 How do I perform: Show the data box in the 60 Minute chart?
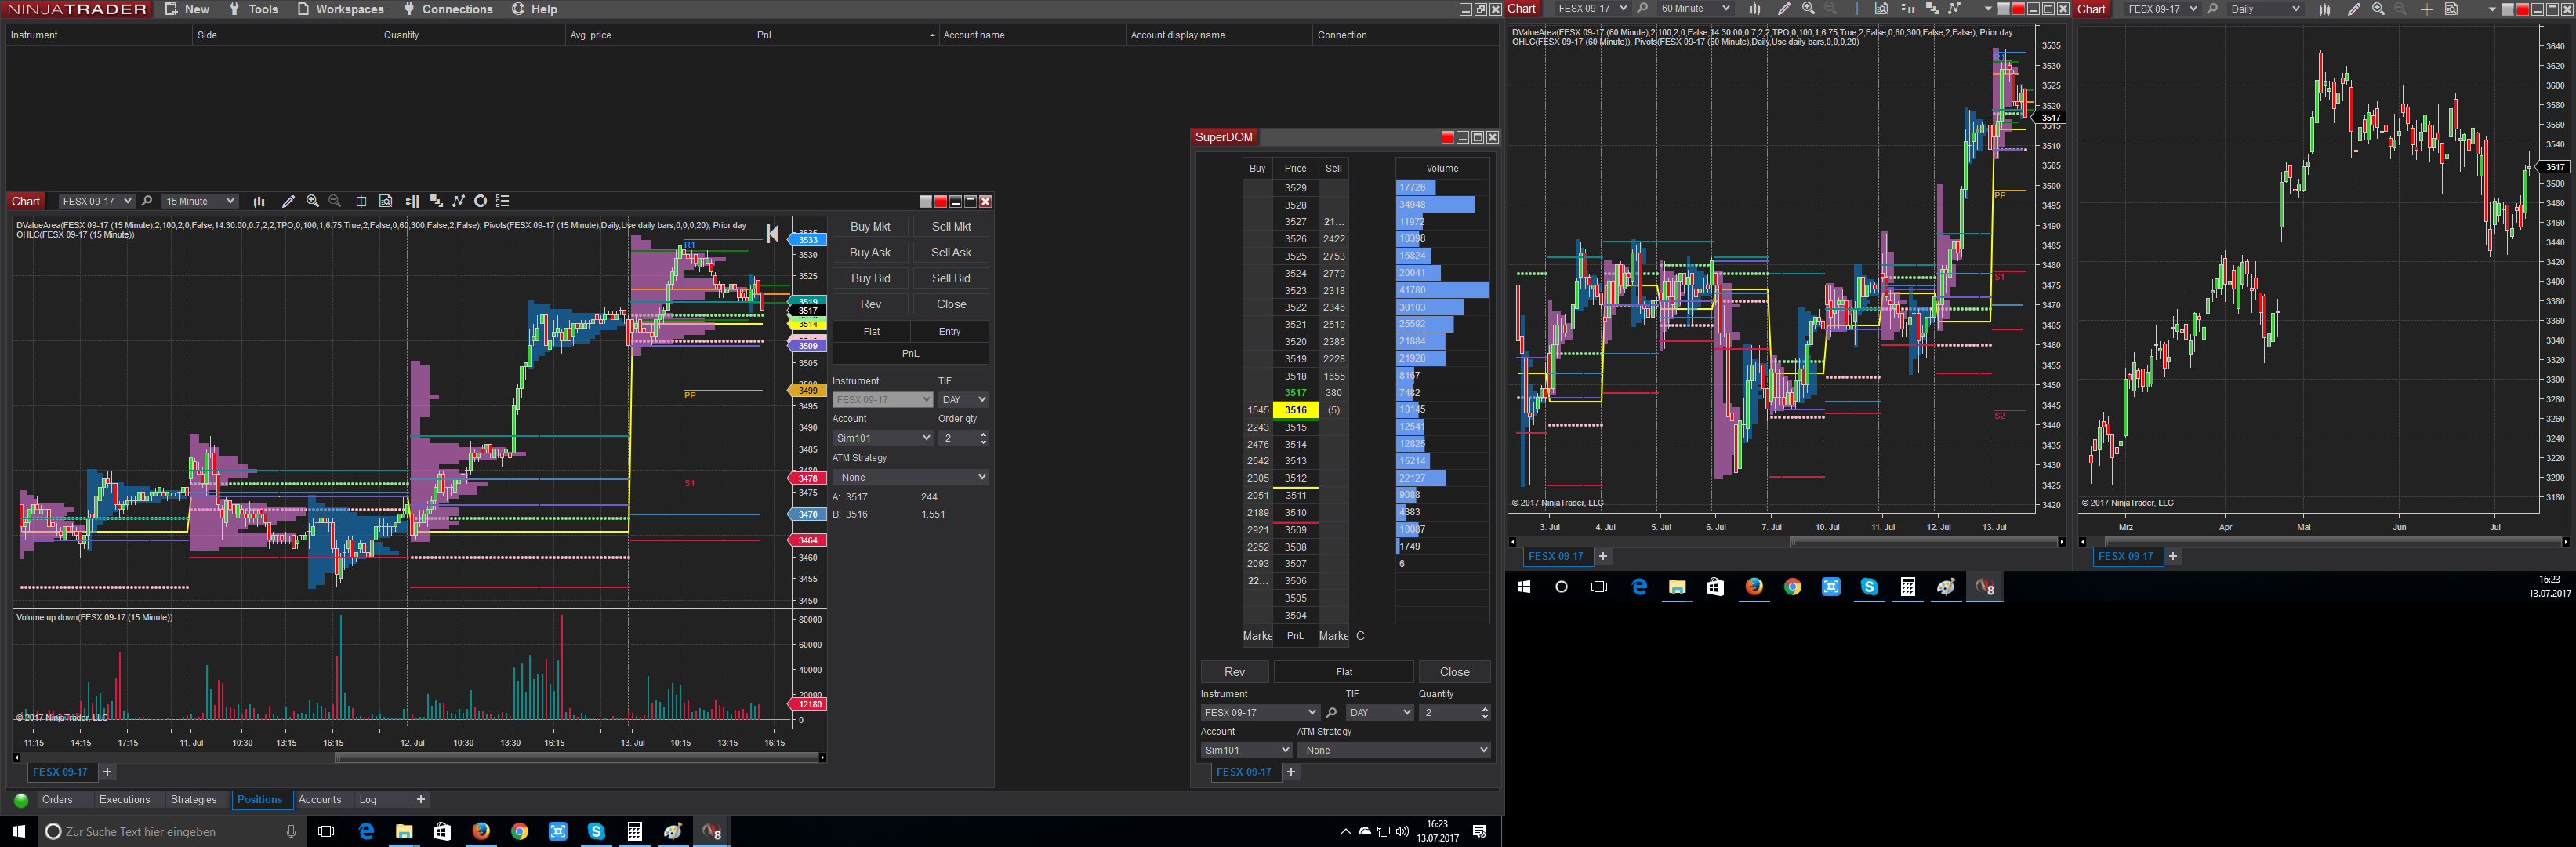(1881, 9)
